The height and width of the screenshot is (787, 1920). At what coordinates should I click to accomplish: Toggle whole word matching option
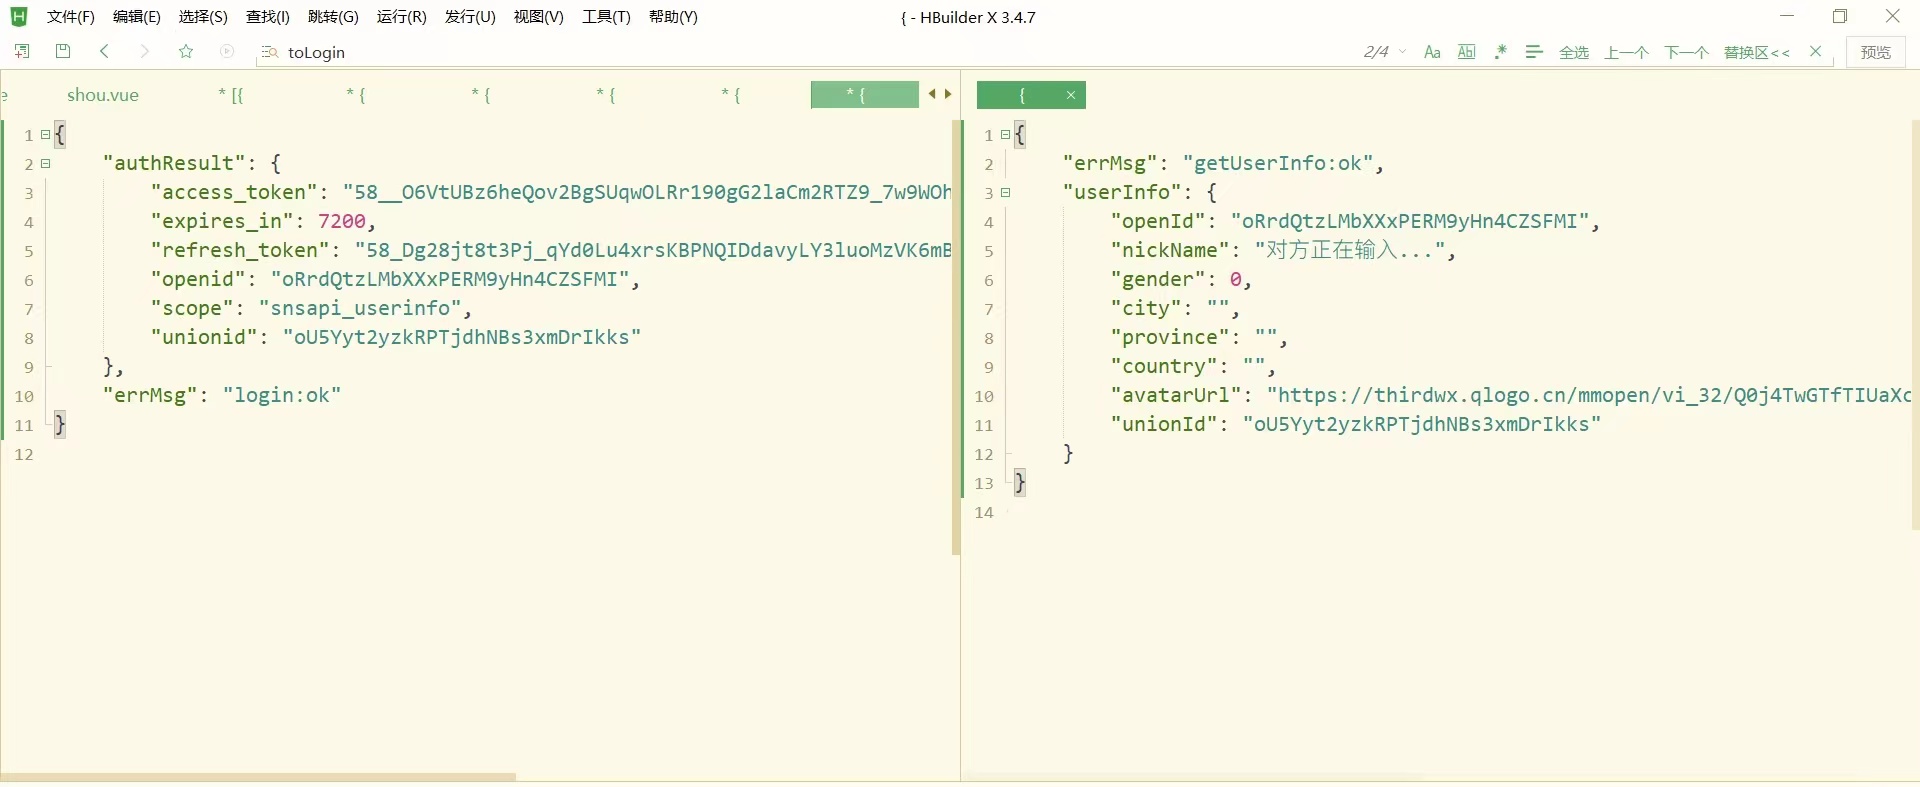tap(1466, 52)
